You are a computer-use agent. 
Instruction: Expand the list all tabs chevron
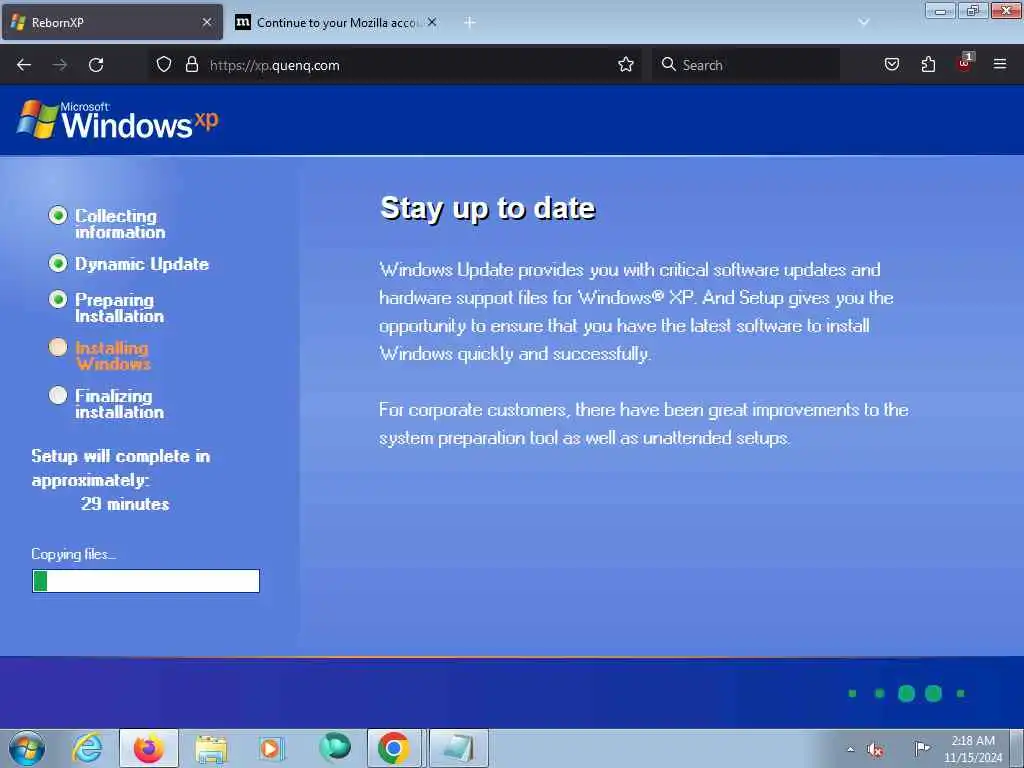pyautogui.click(x=863, y=22)
